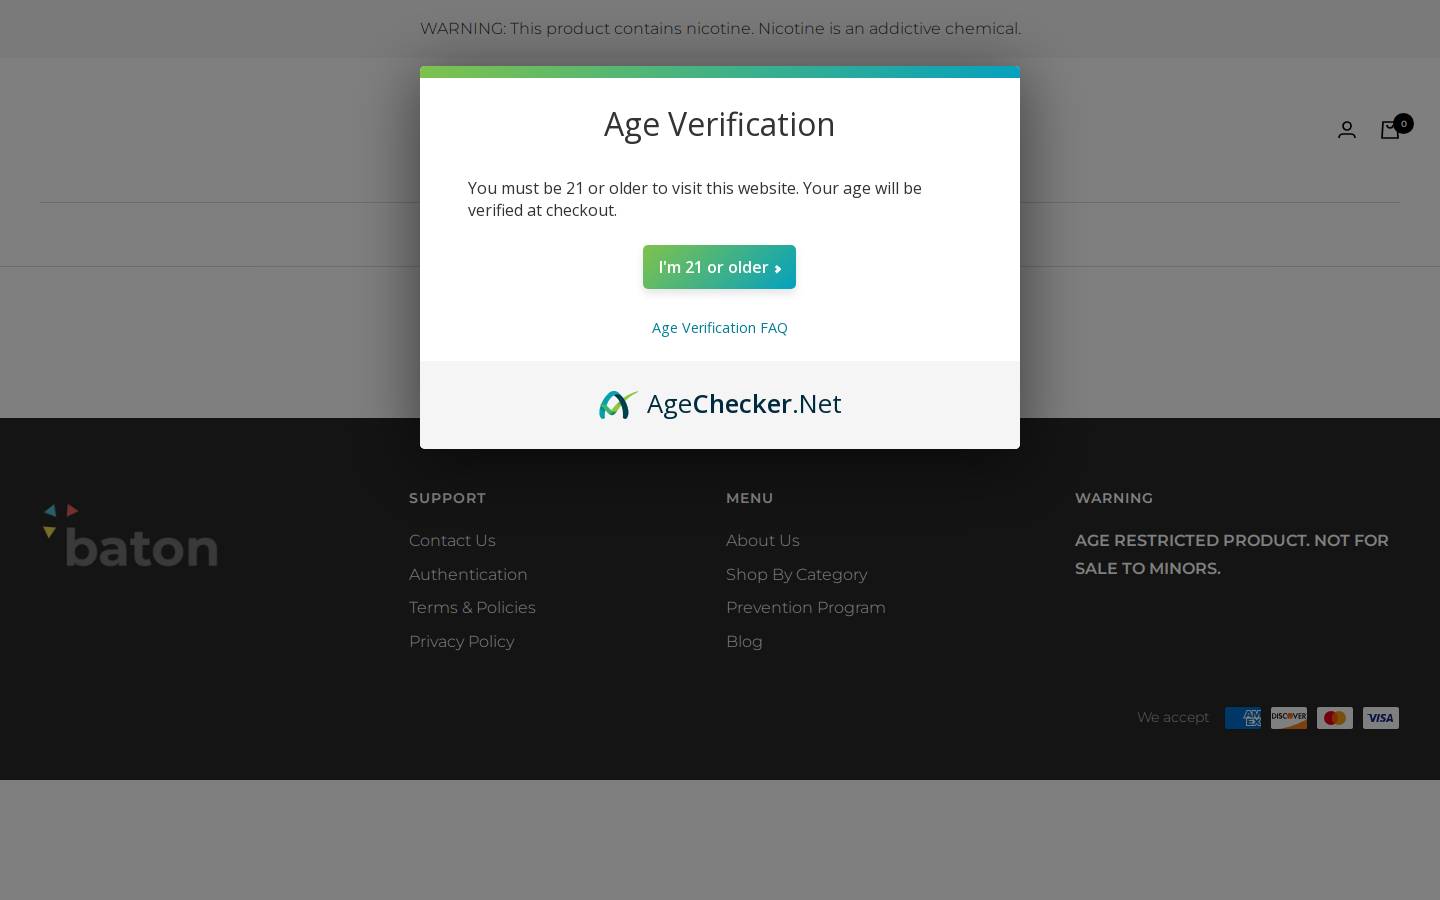Image resolution: width=1440 pixels, height=900 pixels.
Task: Open the Age Verification FAQ link
Action: (719, 328)
